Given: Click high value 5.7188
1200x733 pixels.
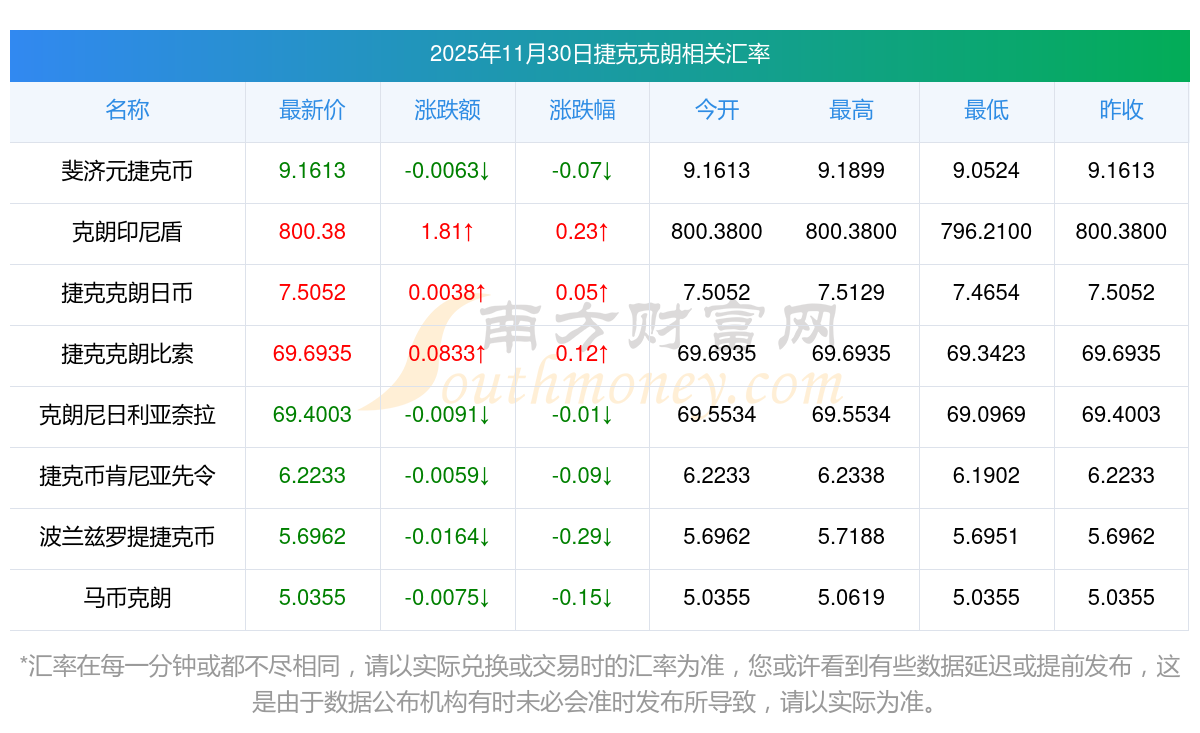Looking at the screenshot, I should [851, 537].
